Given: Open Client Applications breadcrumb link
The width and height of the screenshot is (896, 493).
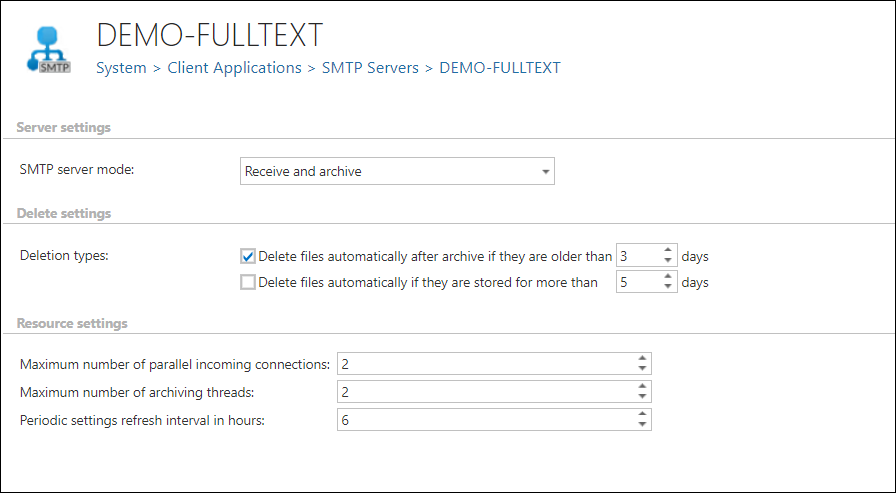Looking at the screenshot, I should tap(234, 68).
